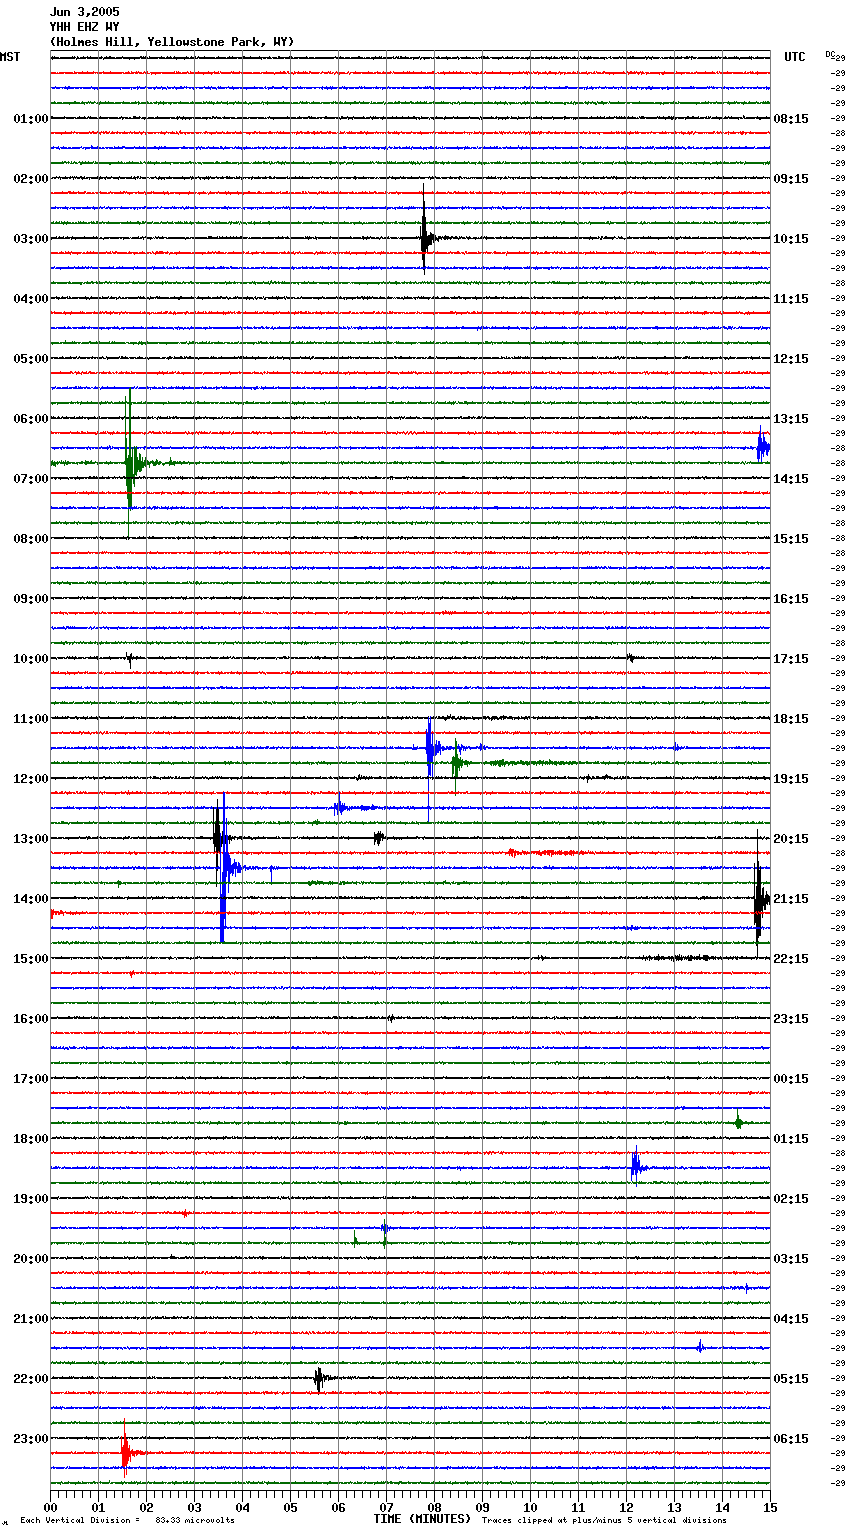Click the "09:15" UTC time label
Screen dimensions: 850x1534
(x=791, y=179)
